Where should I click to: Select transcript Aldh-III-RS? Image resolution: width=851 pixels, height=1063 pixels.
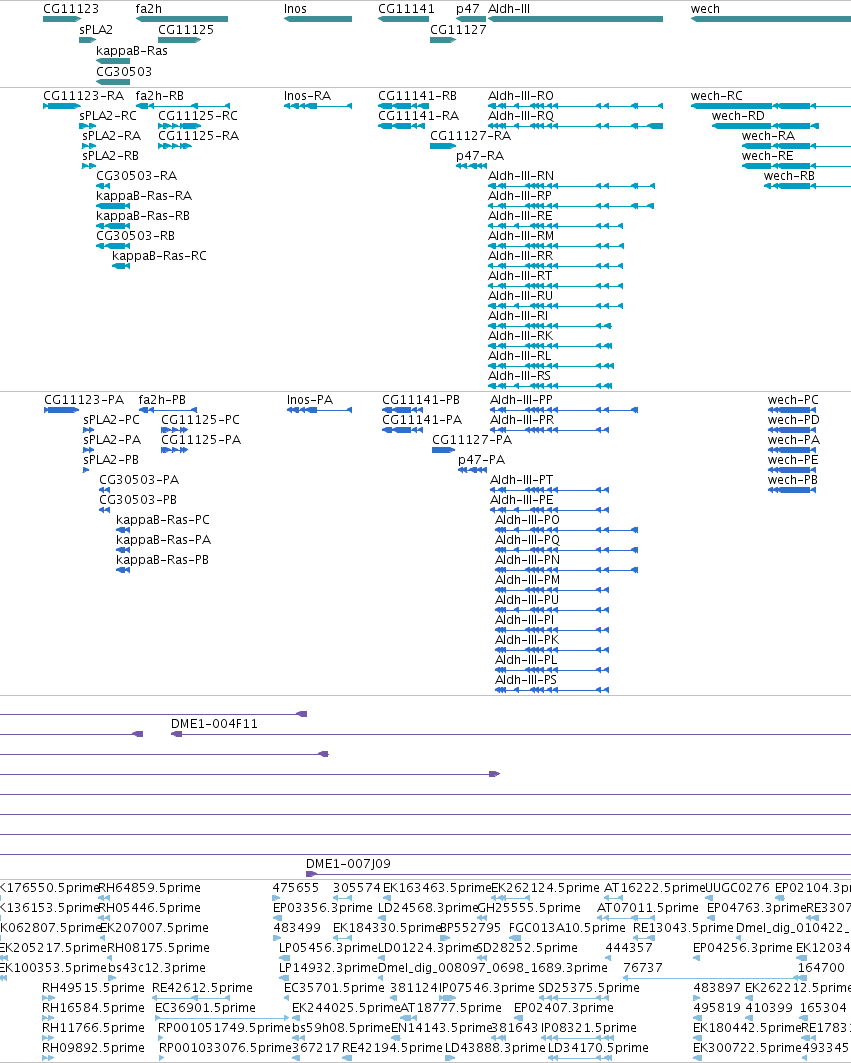click(x=519, y=376)
